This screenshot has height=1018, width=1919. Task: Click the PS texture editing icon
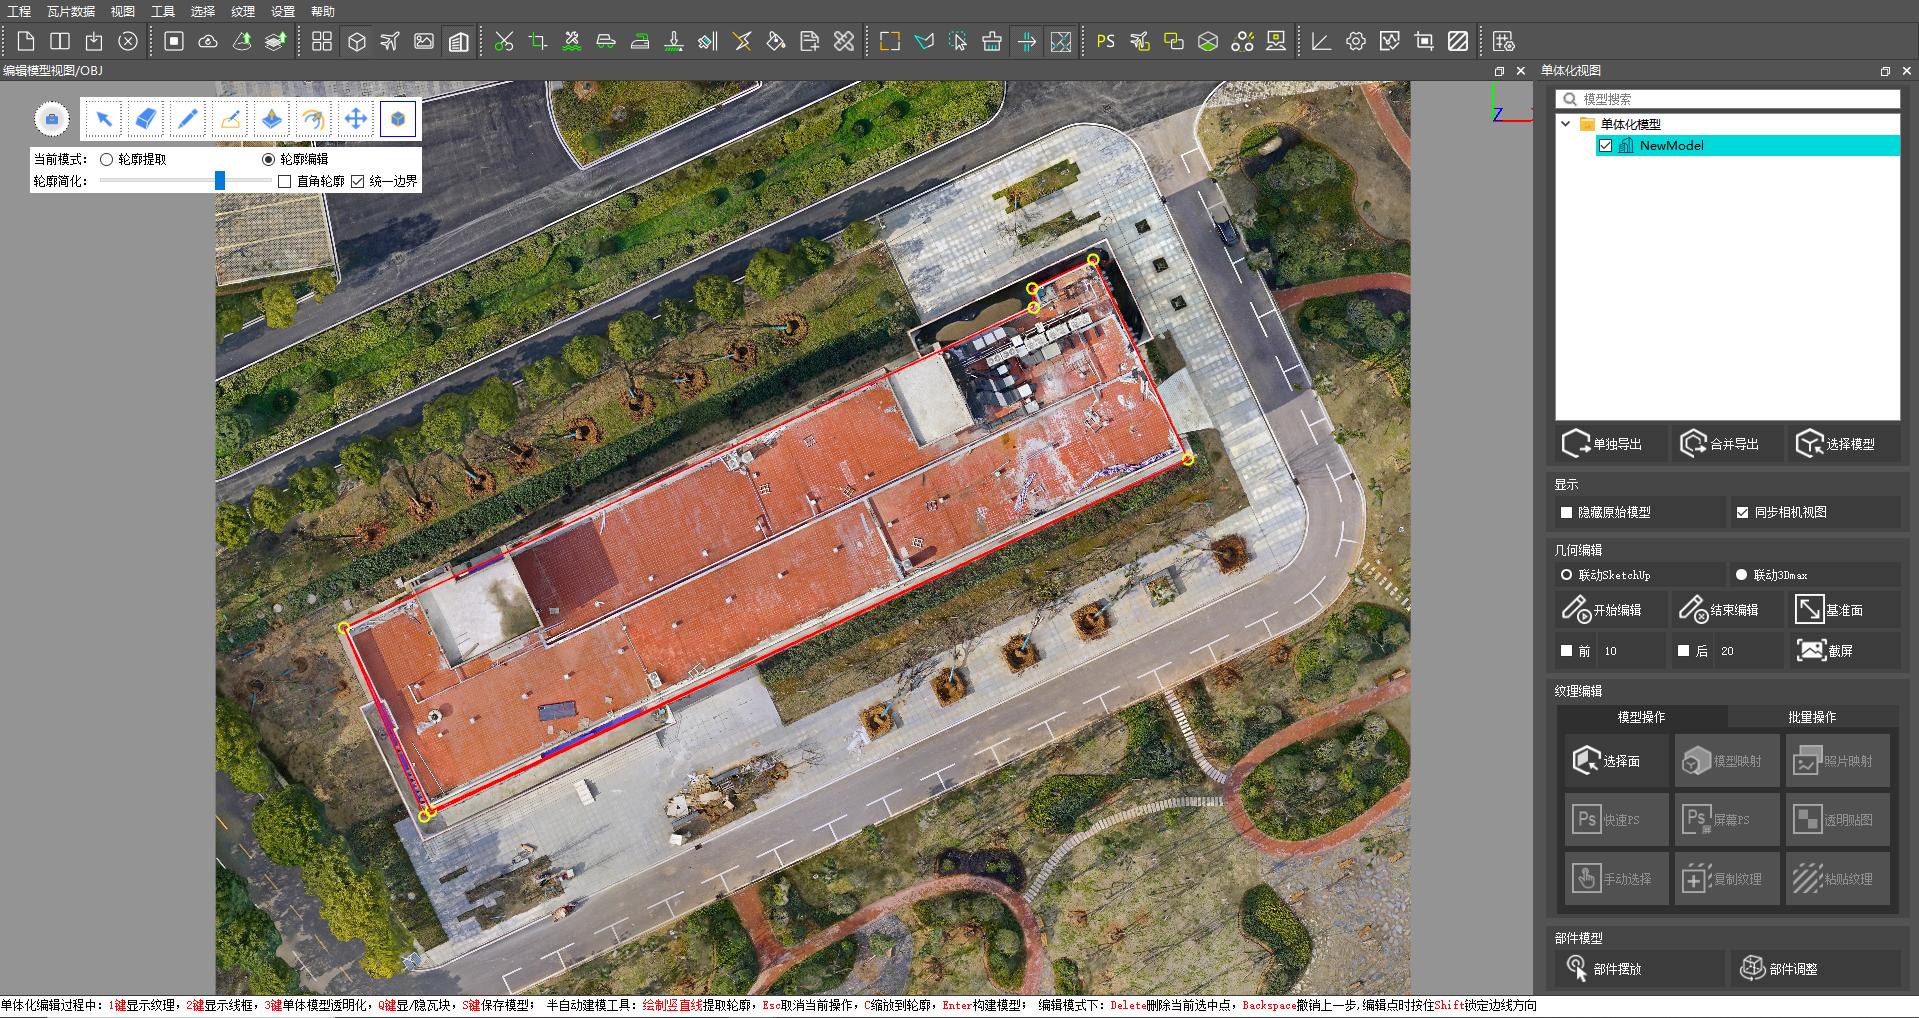pyautogui.click(x=1105, y=41)
